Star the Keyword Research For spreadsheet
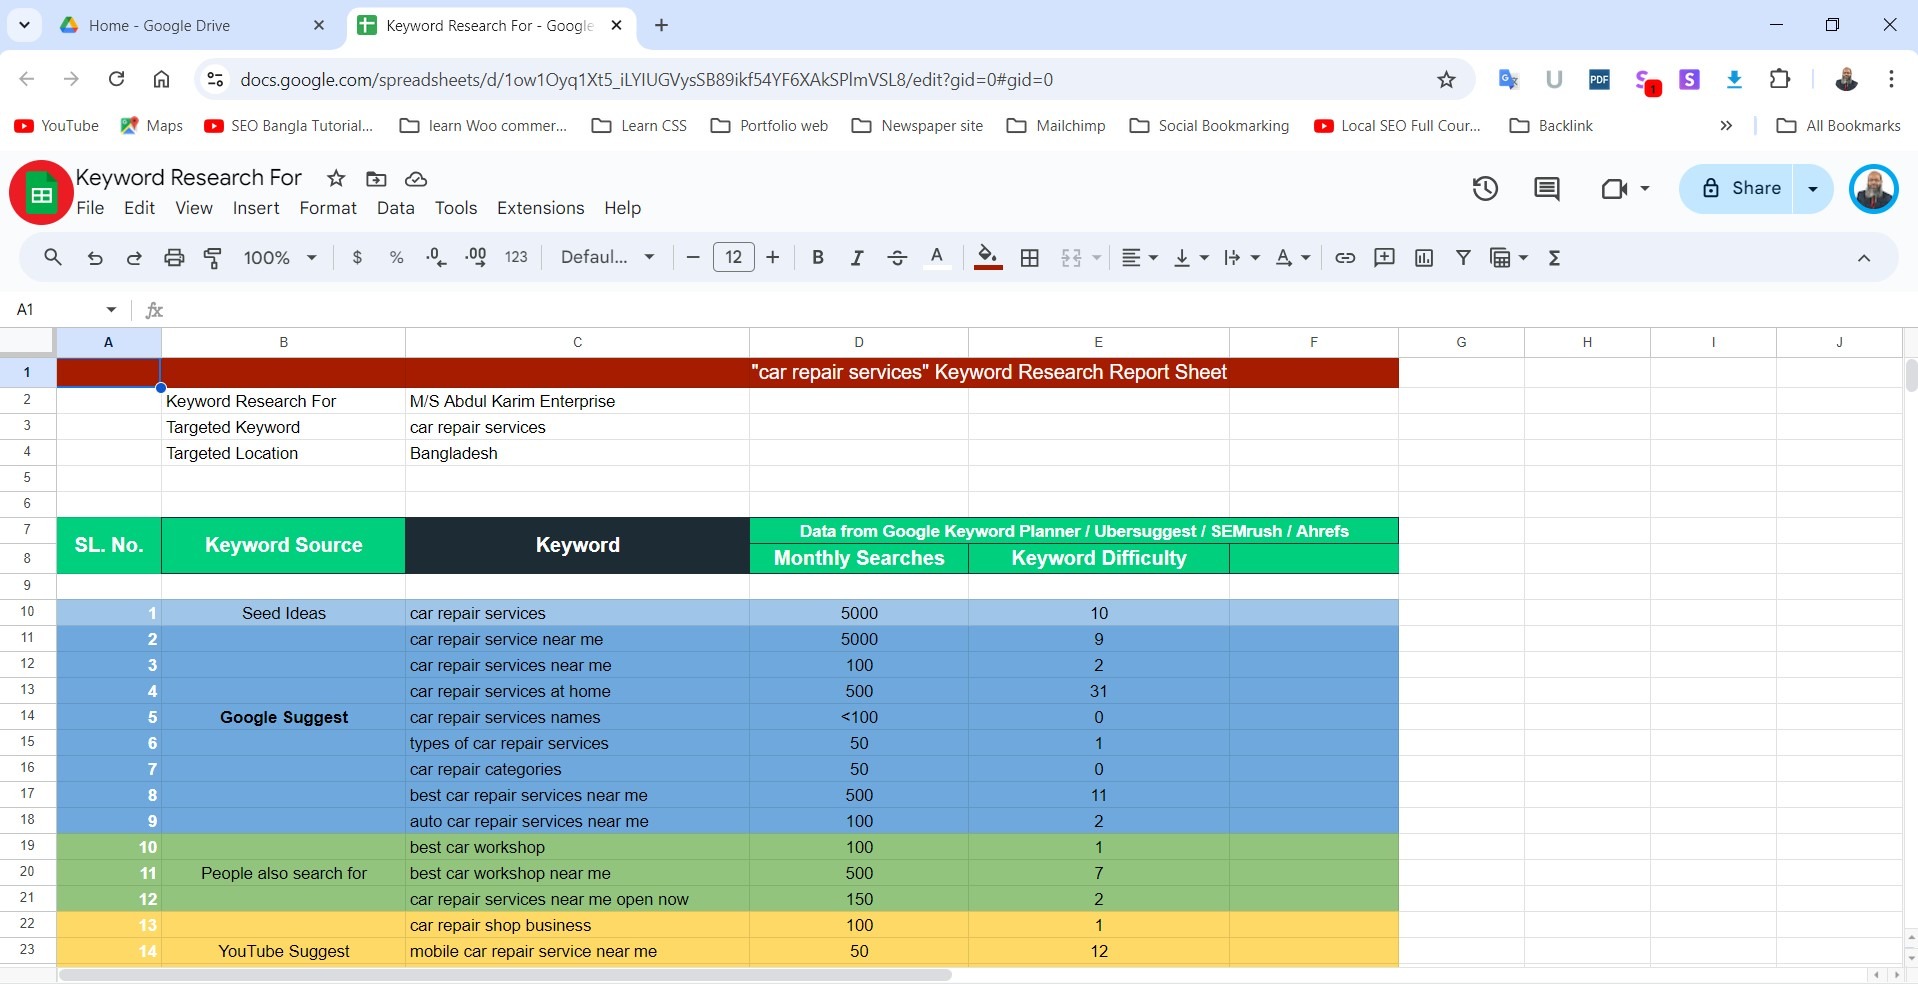The image size is (1918, 984). tap(336, 179)
